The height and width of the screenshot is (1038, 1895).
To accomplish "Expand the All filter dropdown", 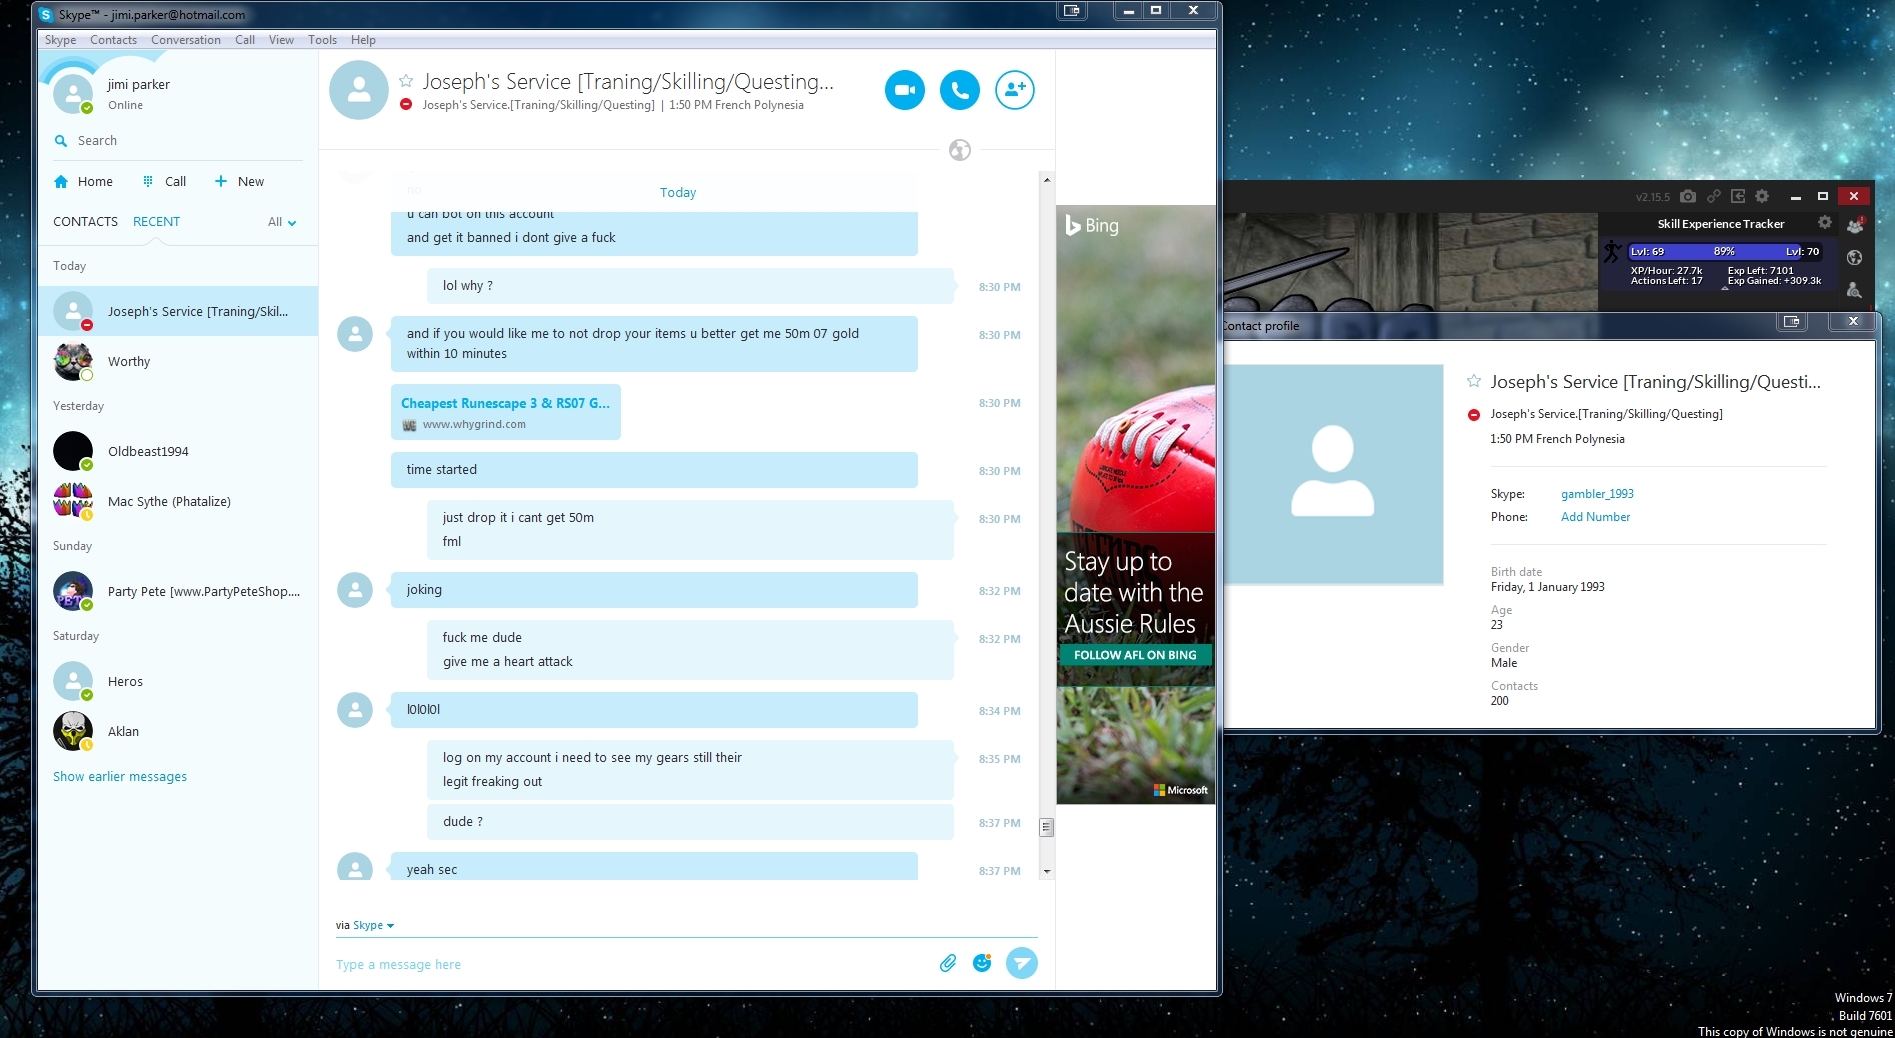I will [282, 222].
